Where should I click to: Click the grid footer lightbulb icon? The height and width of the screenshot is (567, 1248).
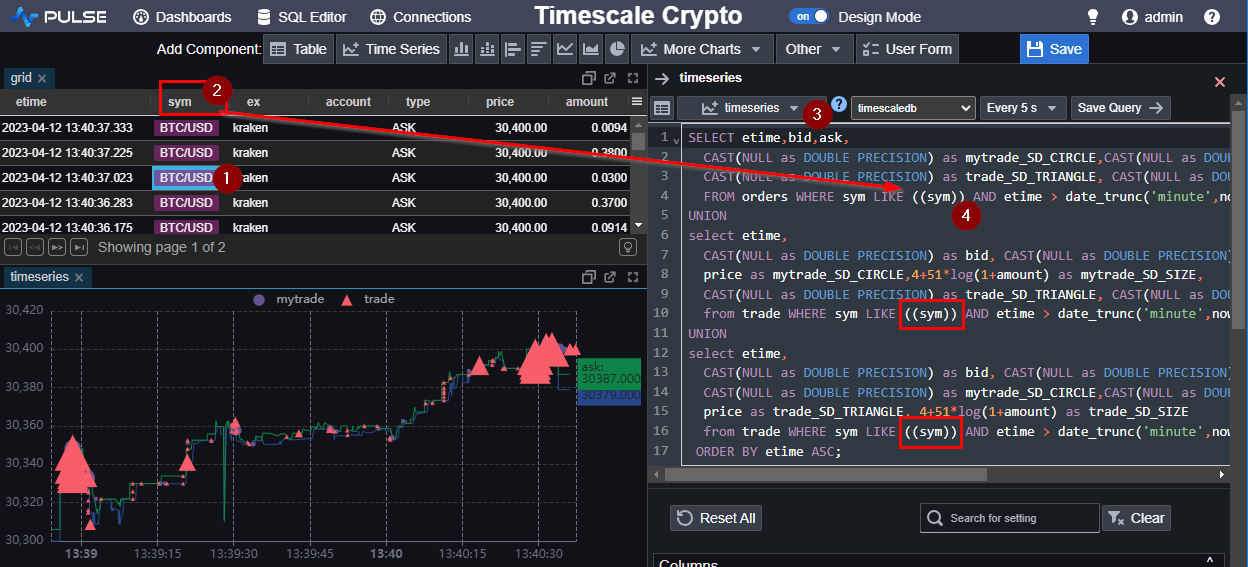pyautogui.click(x=628, y=247)
